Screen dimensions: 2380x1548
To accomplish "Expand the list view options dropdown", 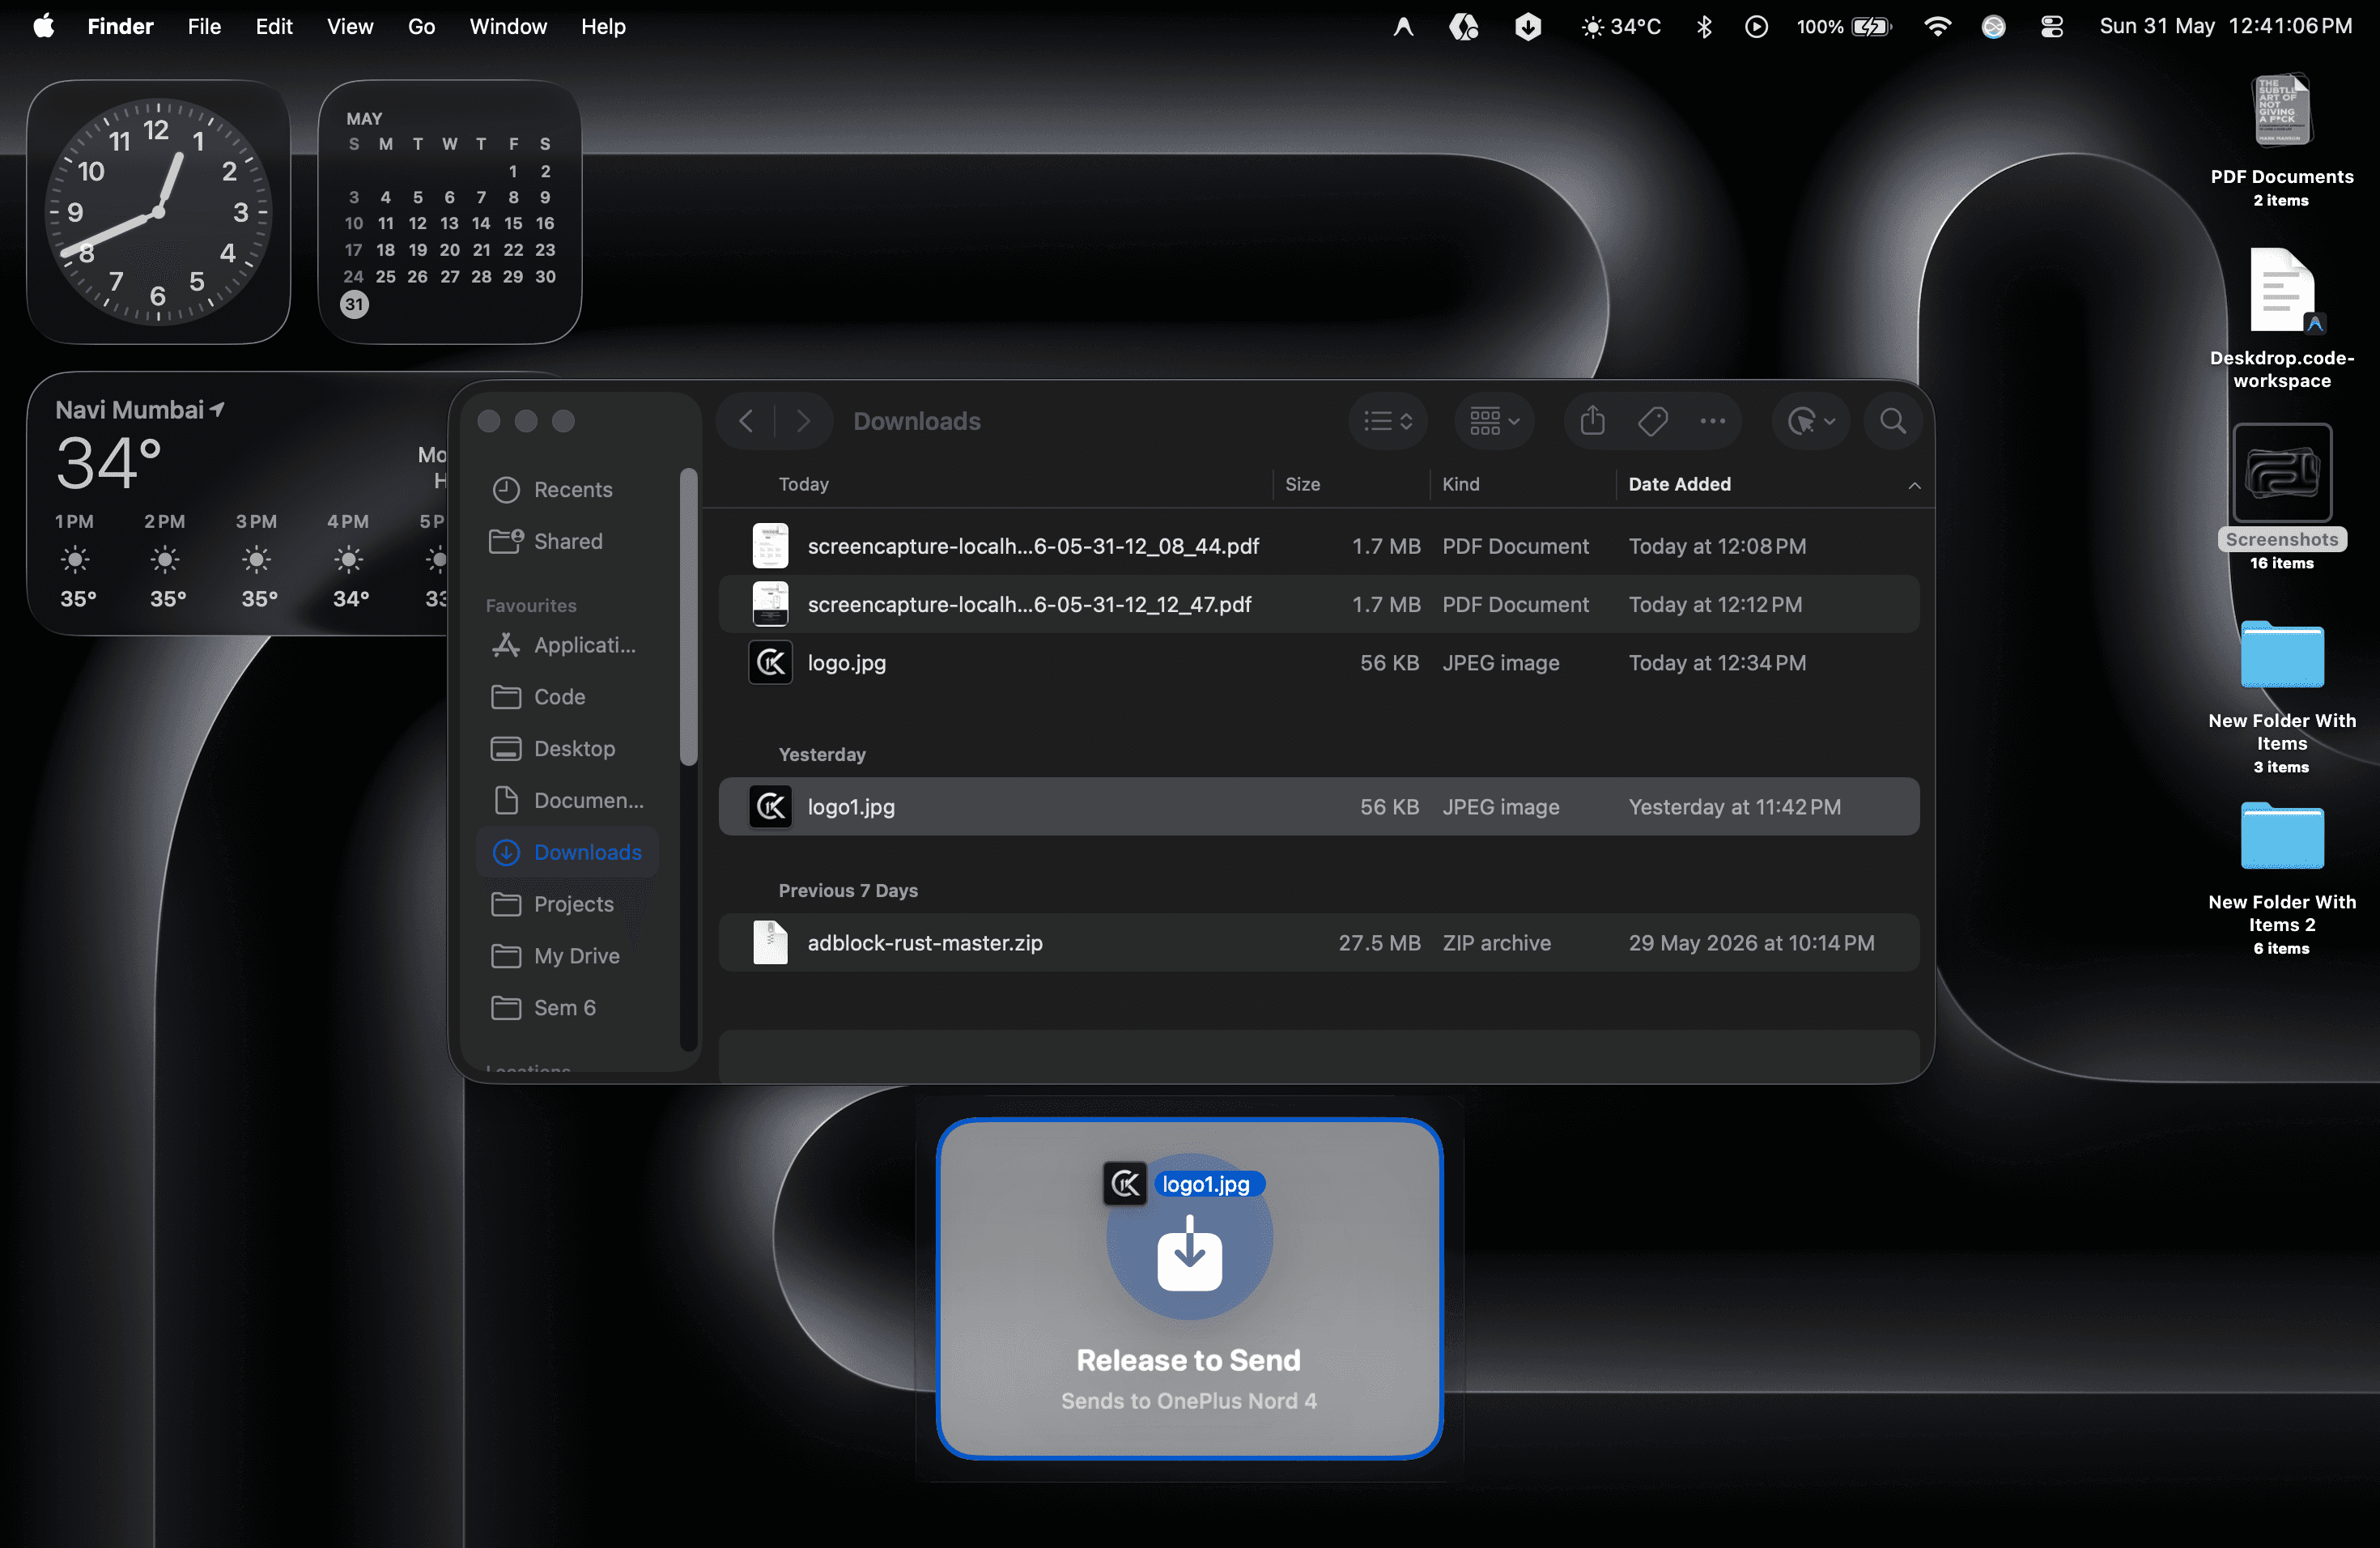I will 1388,421.
